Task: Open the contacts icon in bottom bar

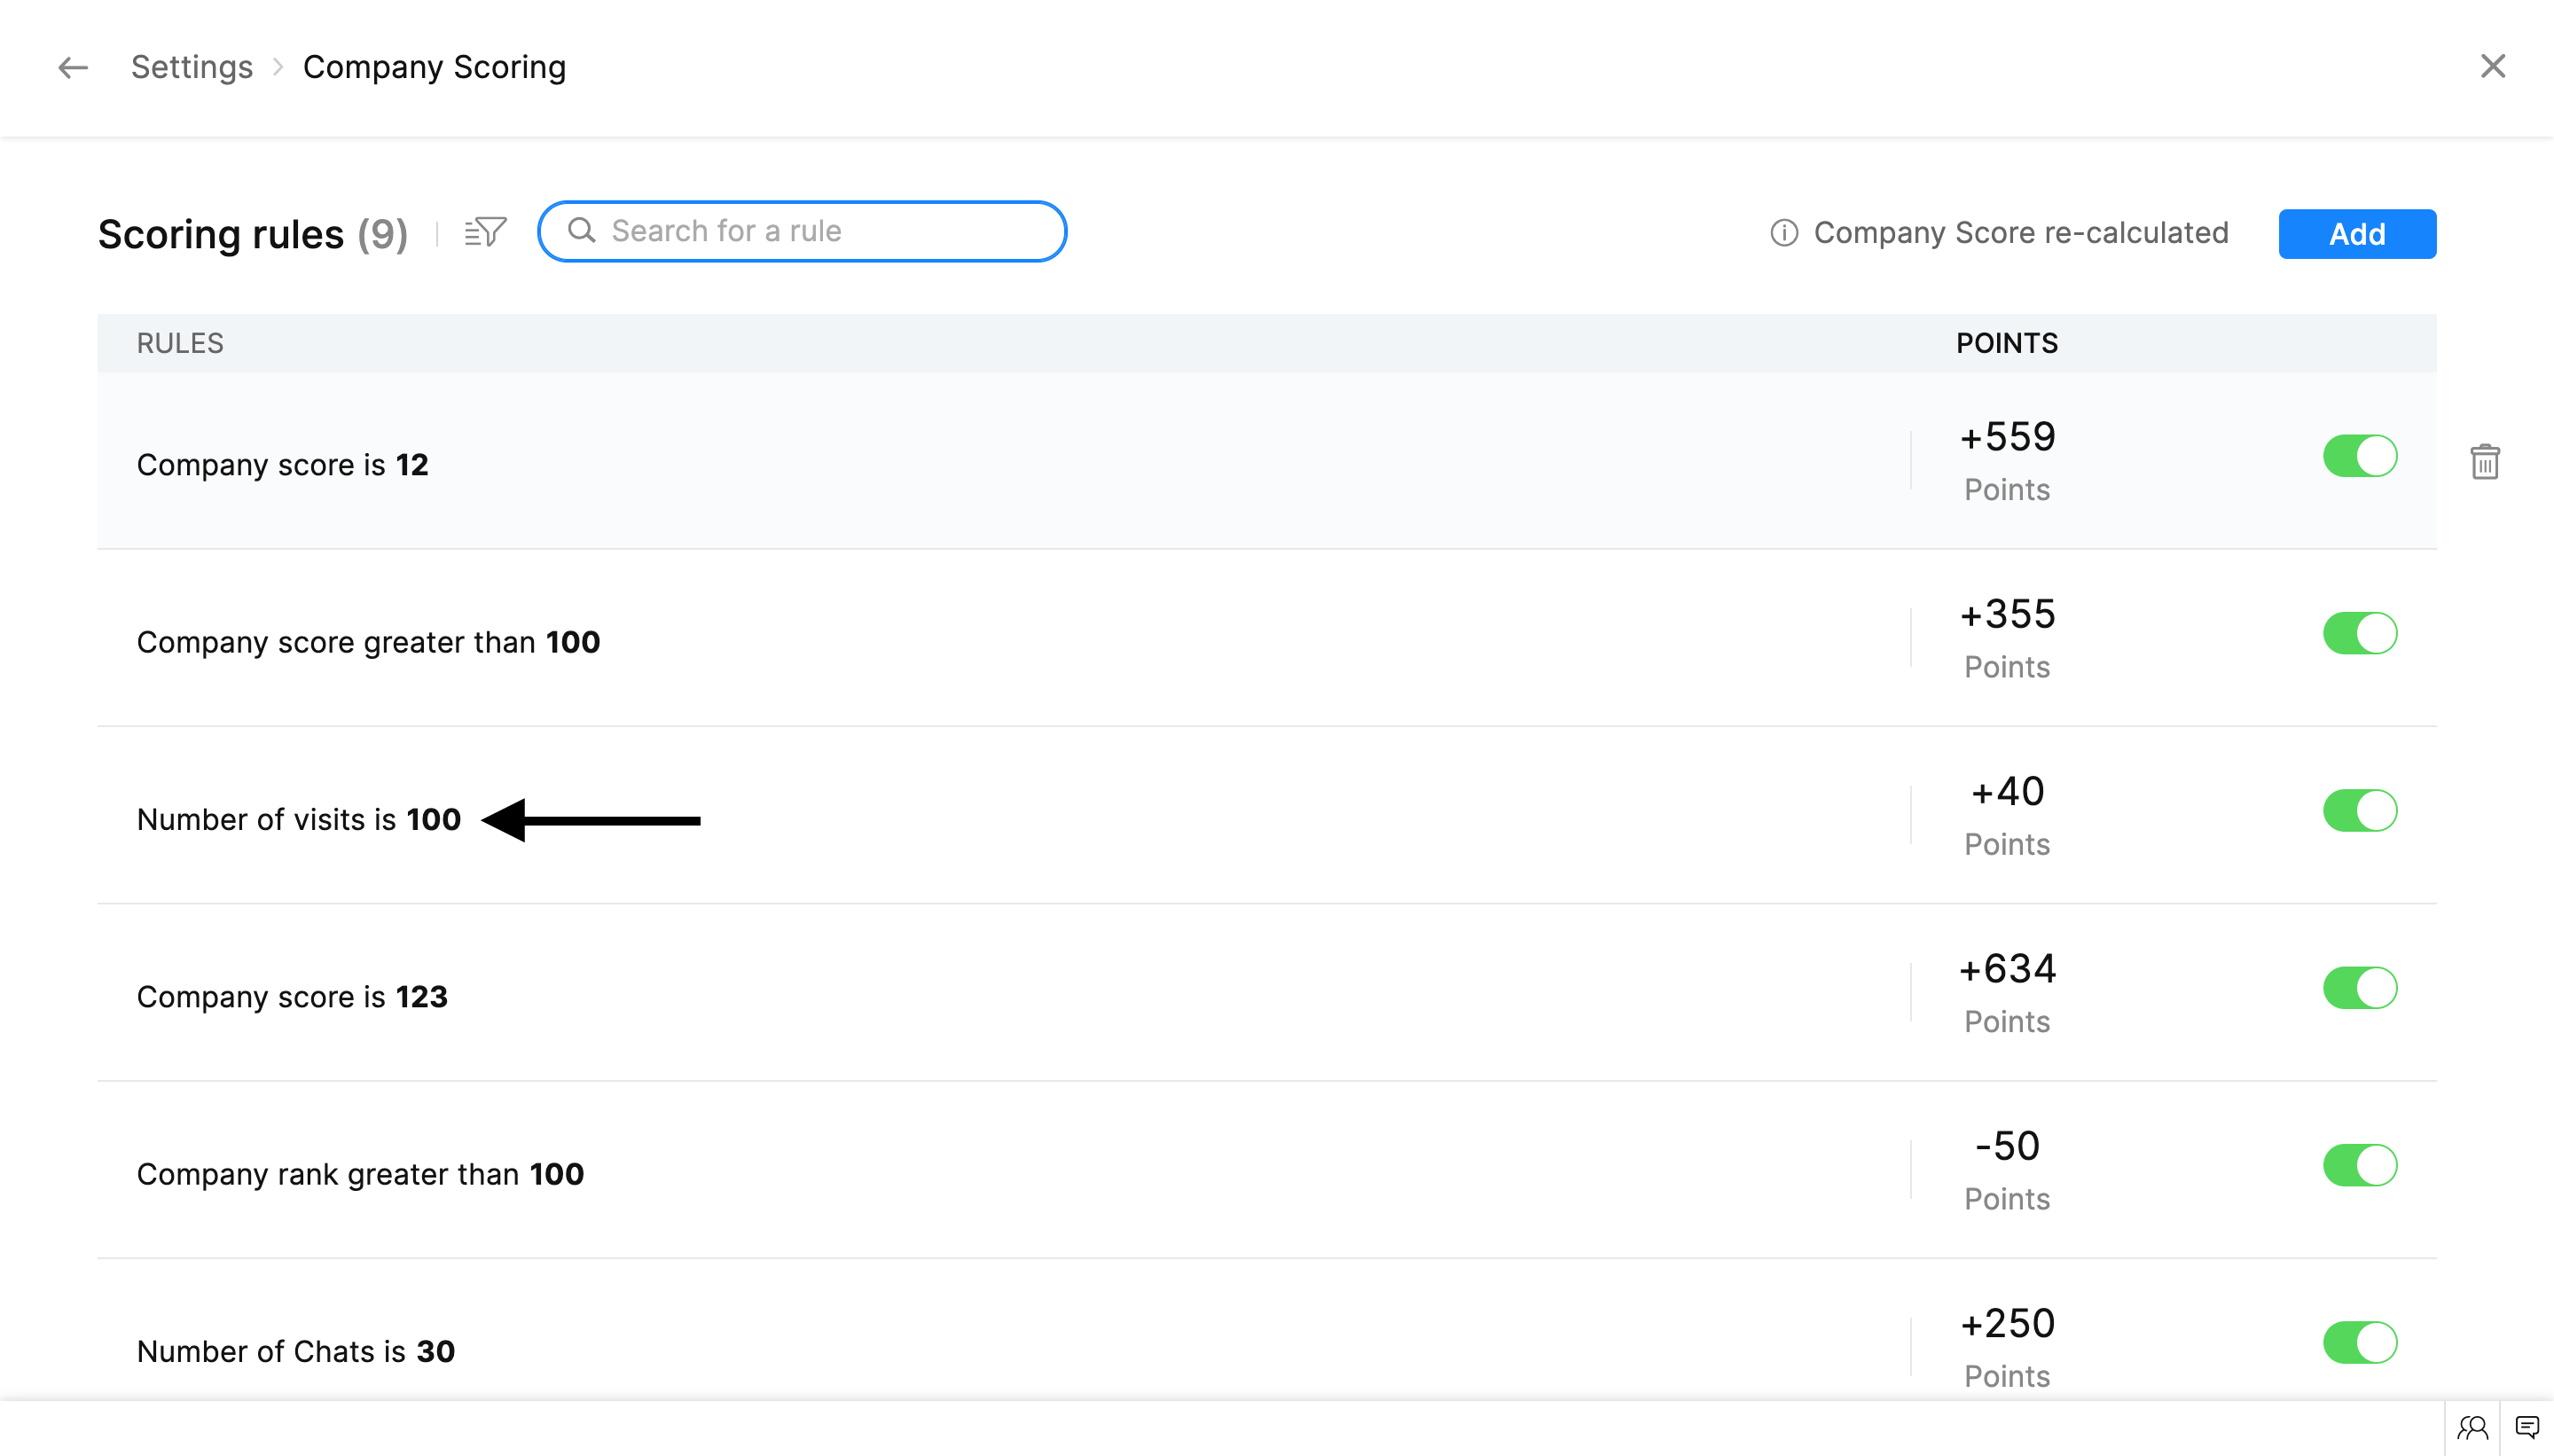Action: pos(2472,1427)
